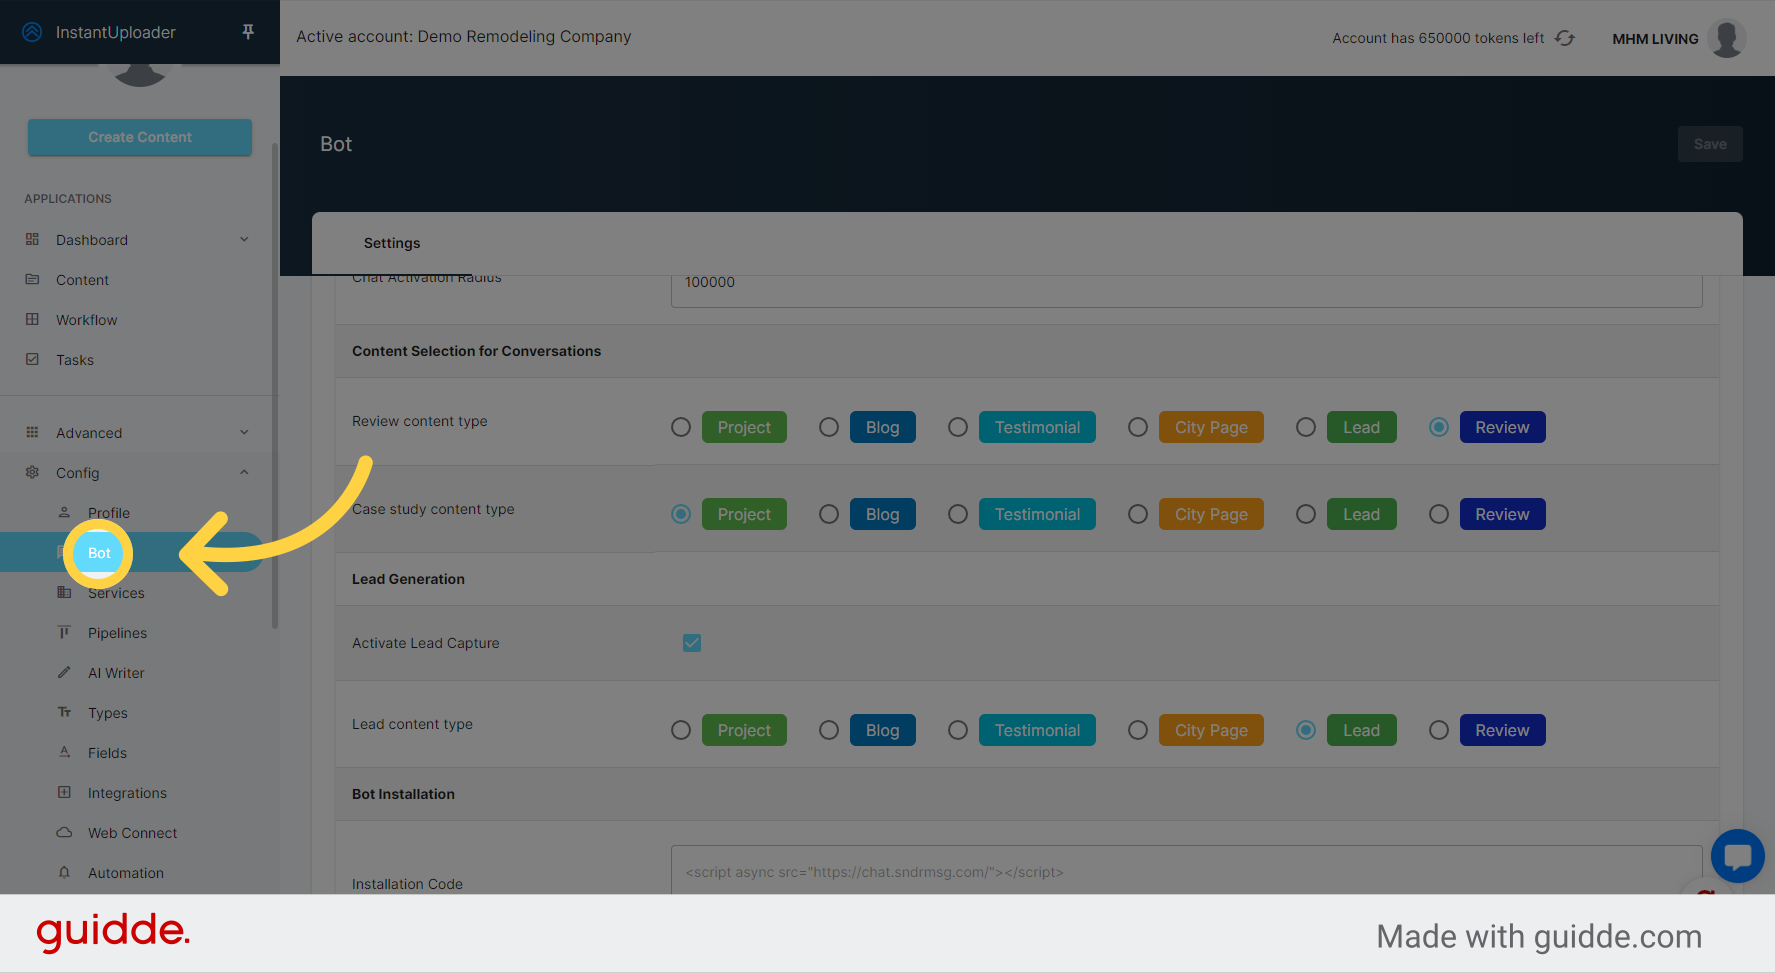Select the Integrations icon

pyautogui.click(x=63, y=792)
